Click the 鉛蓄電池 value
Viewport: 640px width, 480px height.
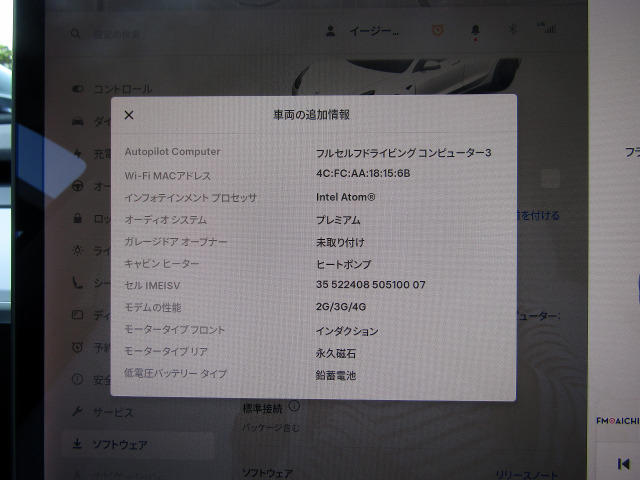click(336, 375)
